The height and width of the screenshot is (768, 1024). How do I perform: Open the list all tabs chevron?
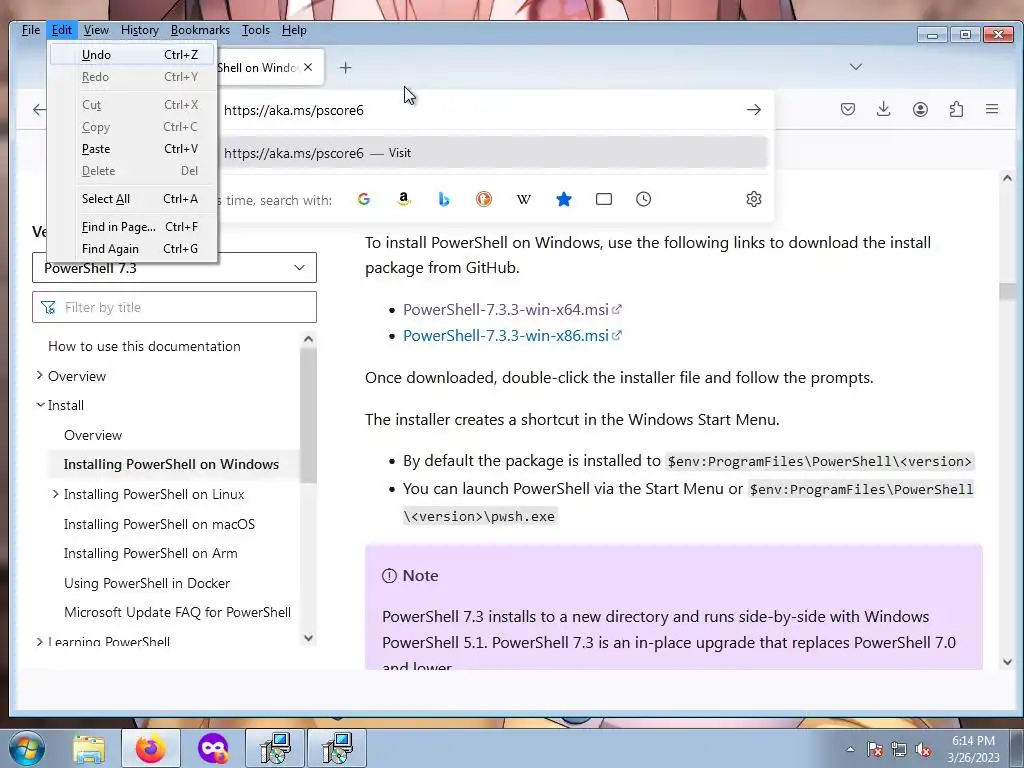pos(856,67)
